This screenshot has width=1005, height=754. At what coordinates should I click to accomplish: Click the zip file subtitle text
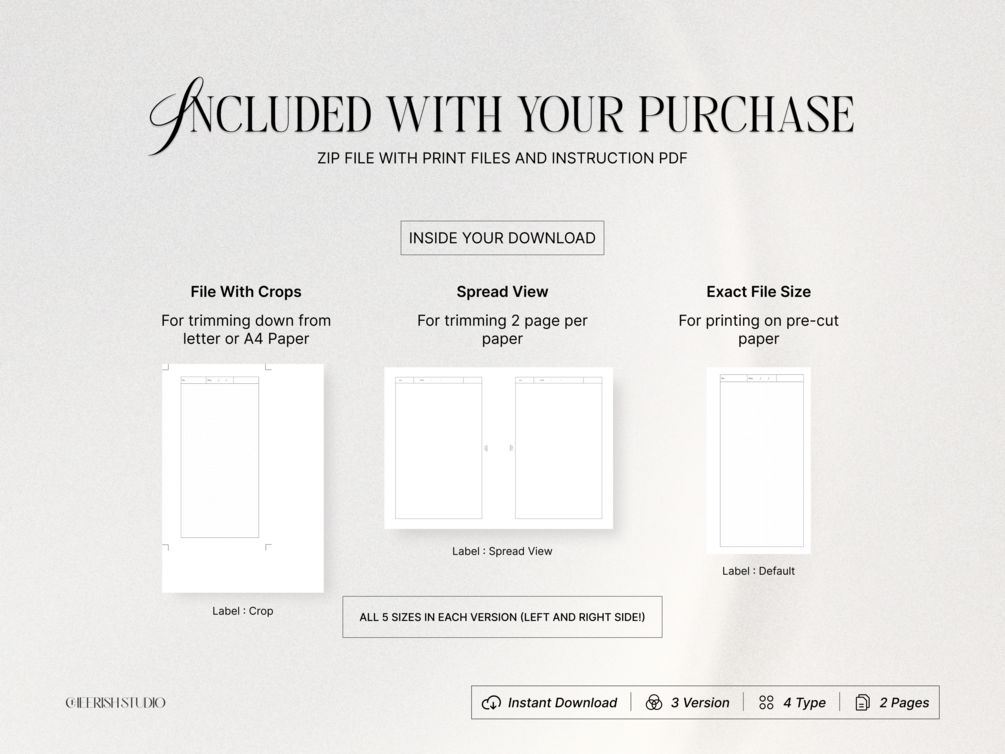point(502,158)
